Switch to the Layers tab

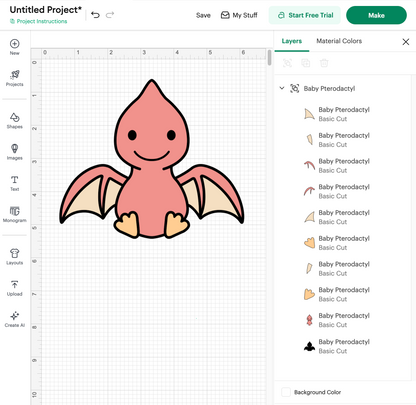[x=292, y=41]
